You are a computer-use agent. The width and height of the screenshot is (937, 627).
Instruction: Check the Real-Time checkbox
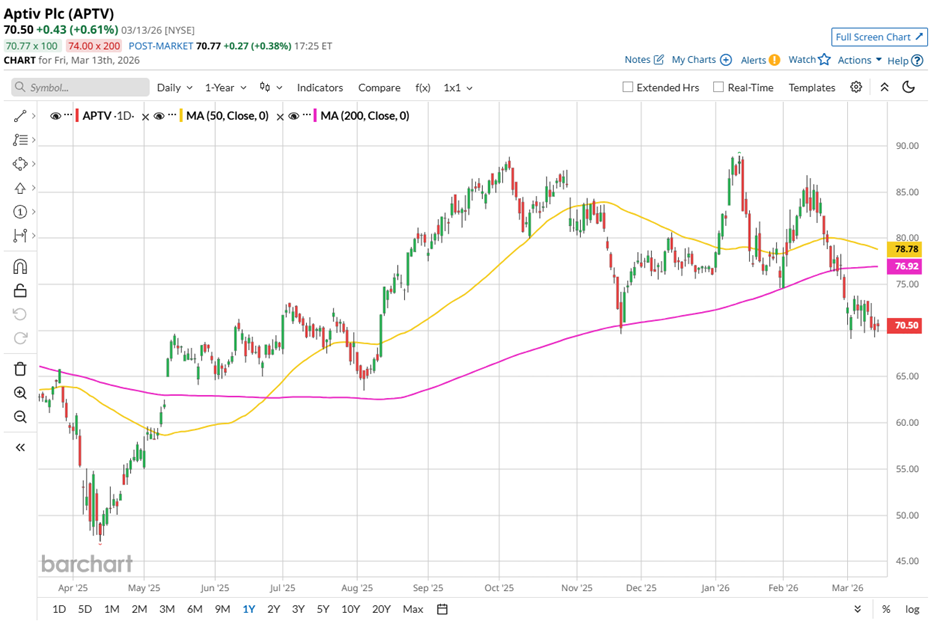718,87
